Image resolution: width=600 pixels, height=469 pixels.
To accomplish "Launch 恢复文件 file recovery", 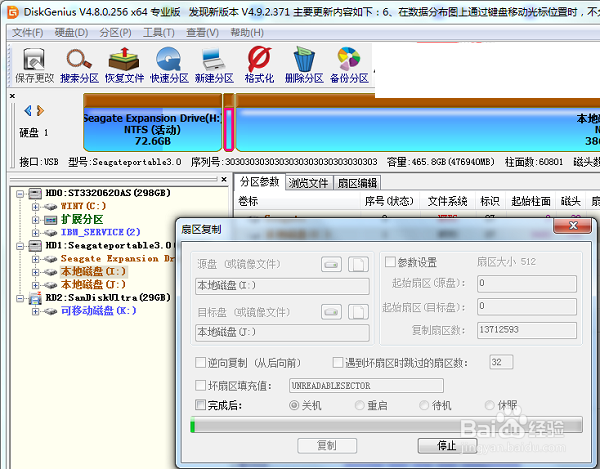I will click(x=124, y=65).
